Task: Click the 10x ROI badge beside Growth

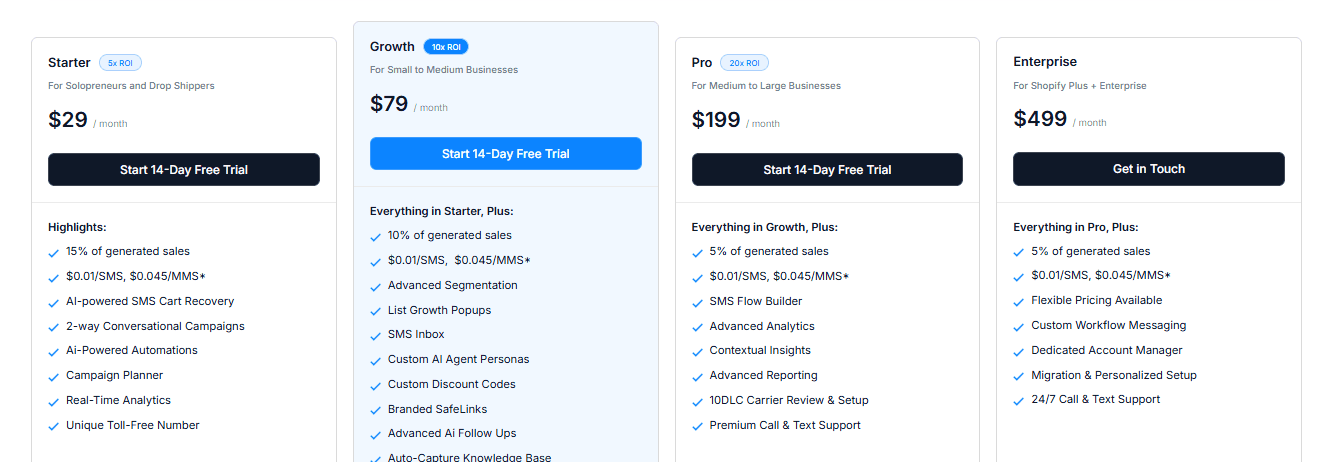Action: point(446,47)
